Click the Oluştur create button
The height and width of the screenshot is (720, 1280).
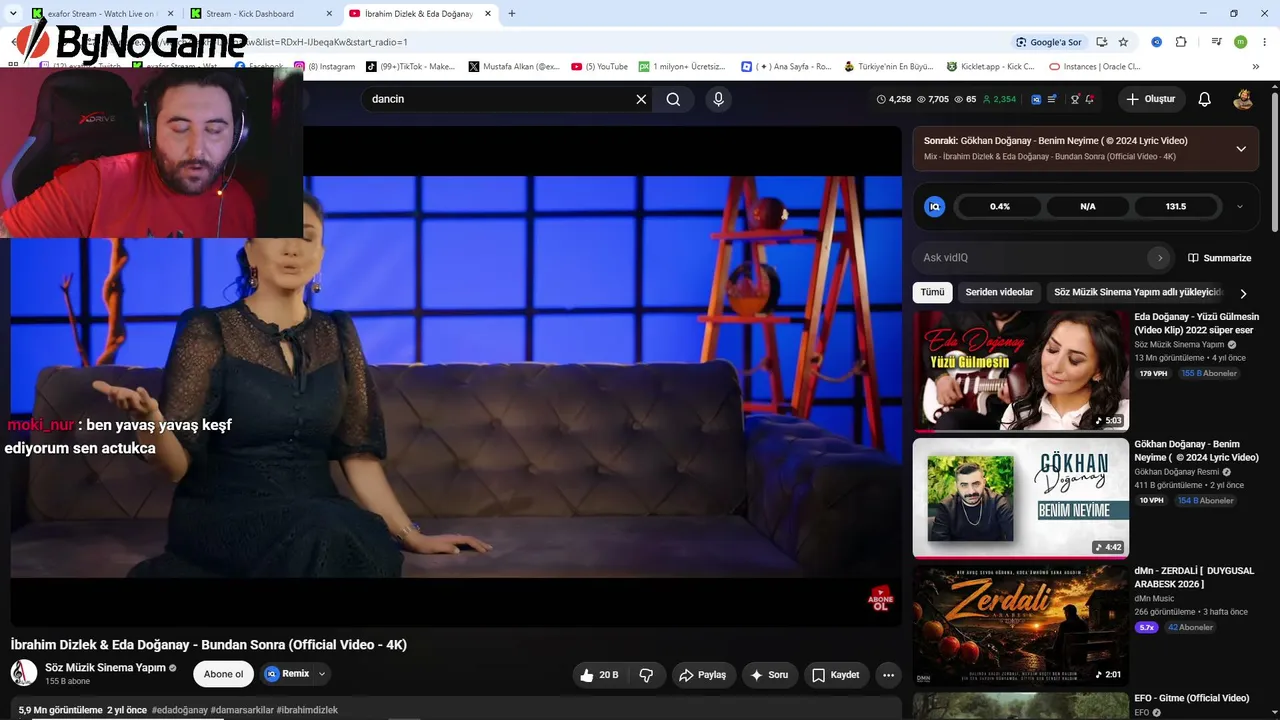tap(1151, 99)
